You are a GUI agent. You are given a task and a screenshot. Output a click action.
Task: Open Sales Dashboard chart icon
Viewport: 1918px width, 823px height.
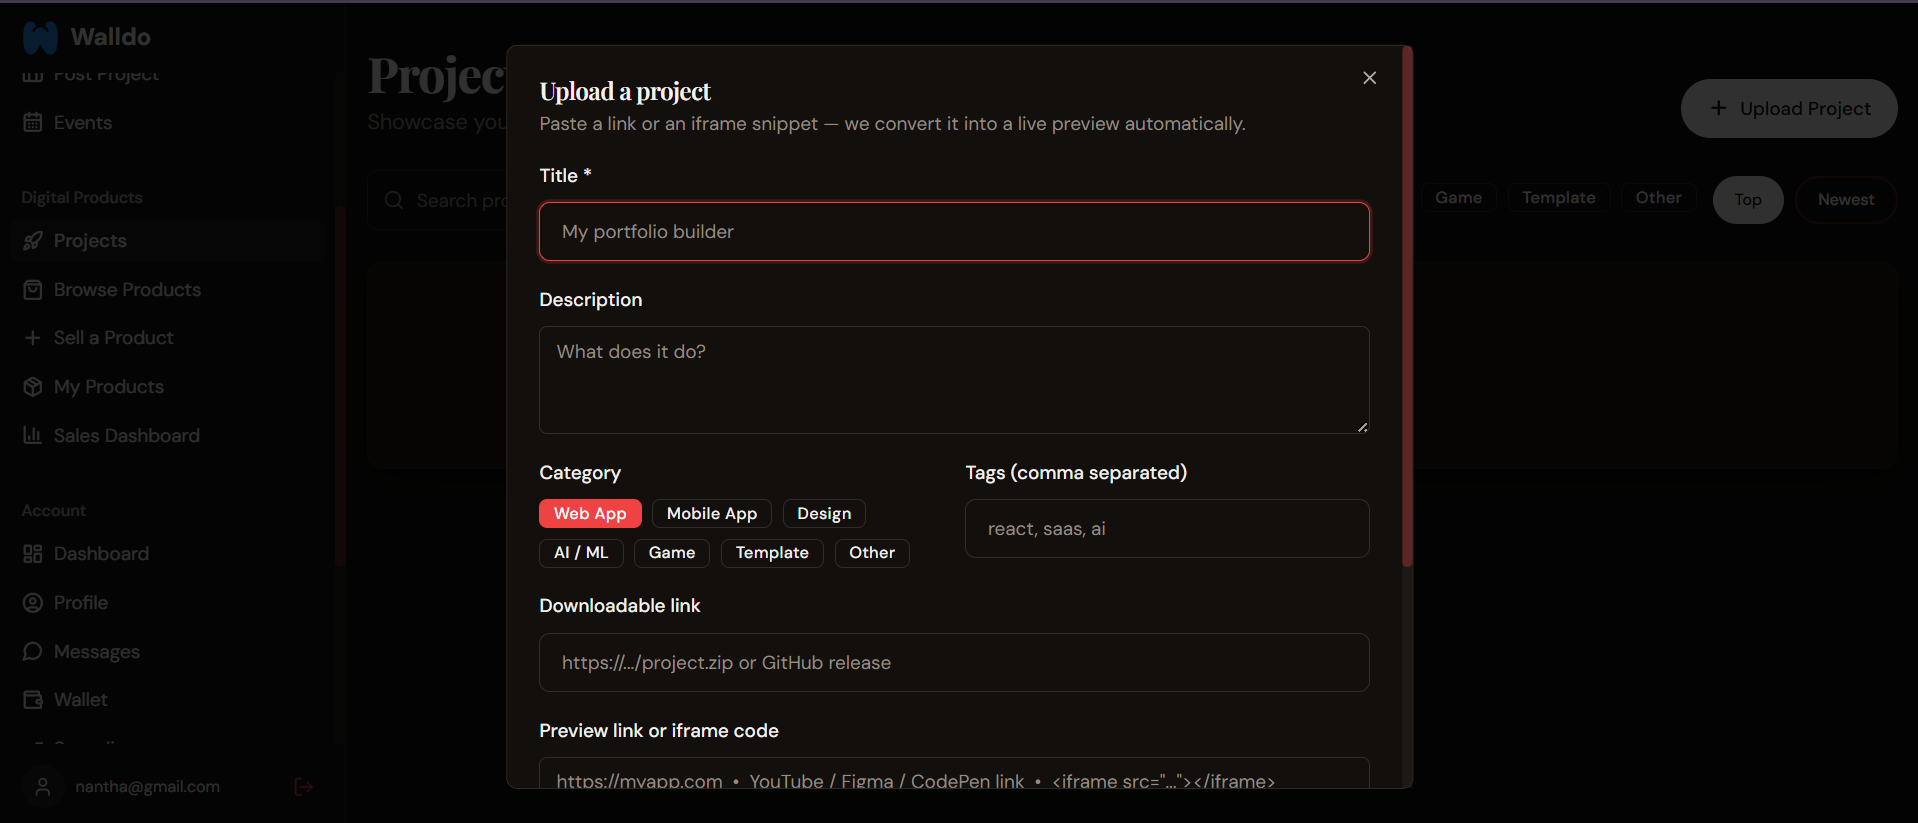click(33, 435)
